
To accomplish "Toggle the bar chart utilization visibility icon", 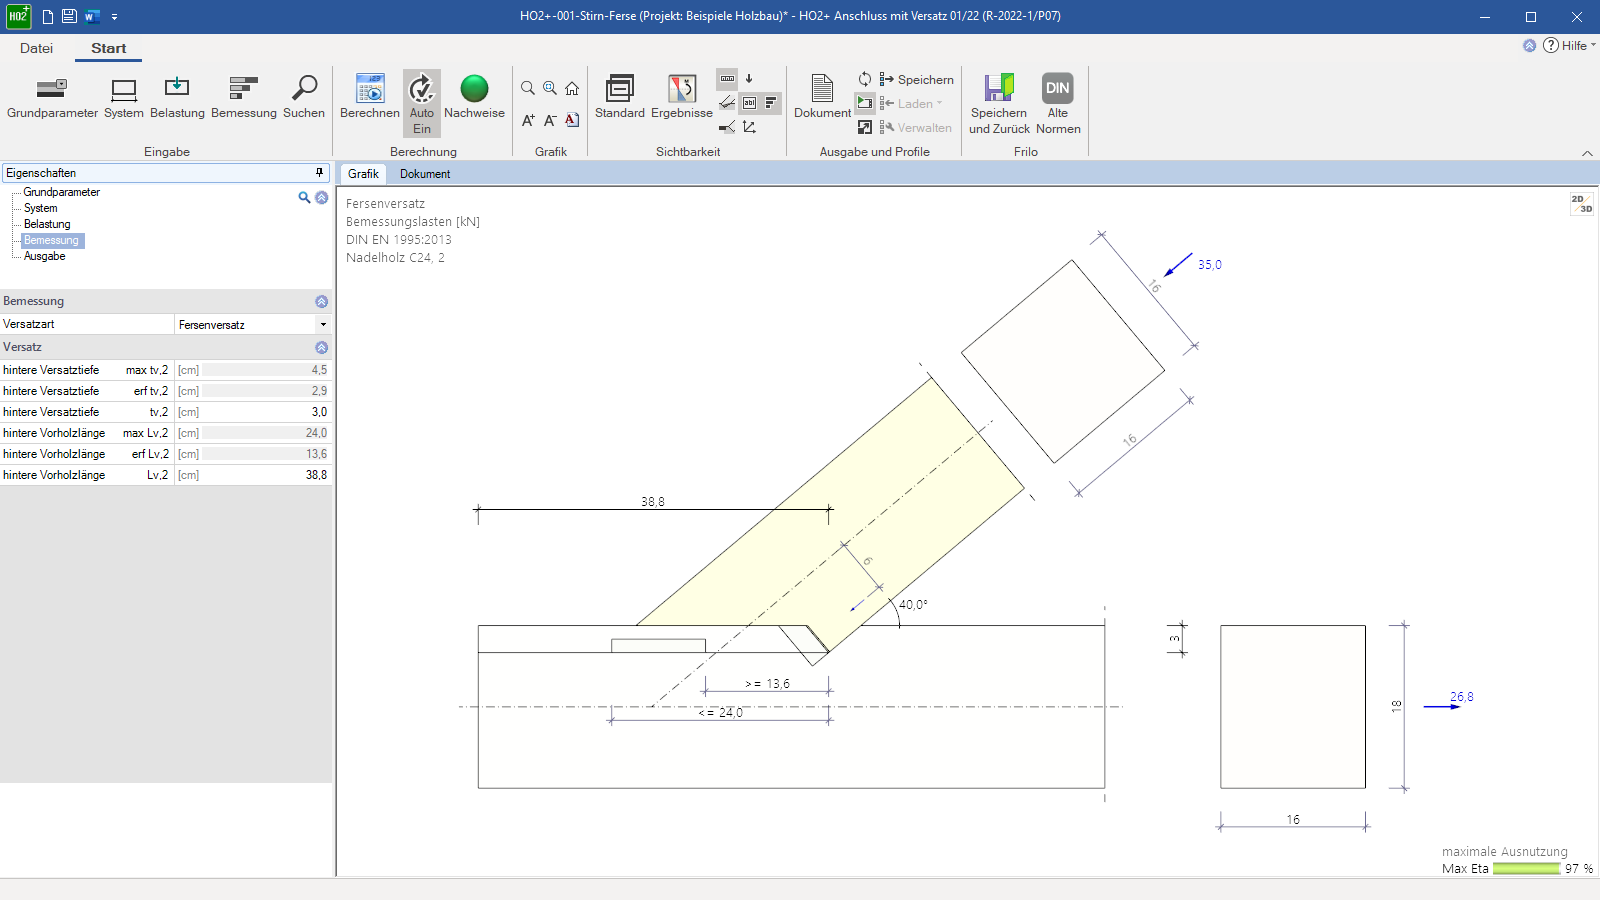I will [771, 102].
